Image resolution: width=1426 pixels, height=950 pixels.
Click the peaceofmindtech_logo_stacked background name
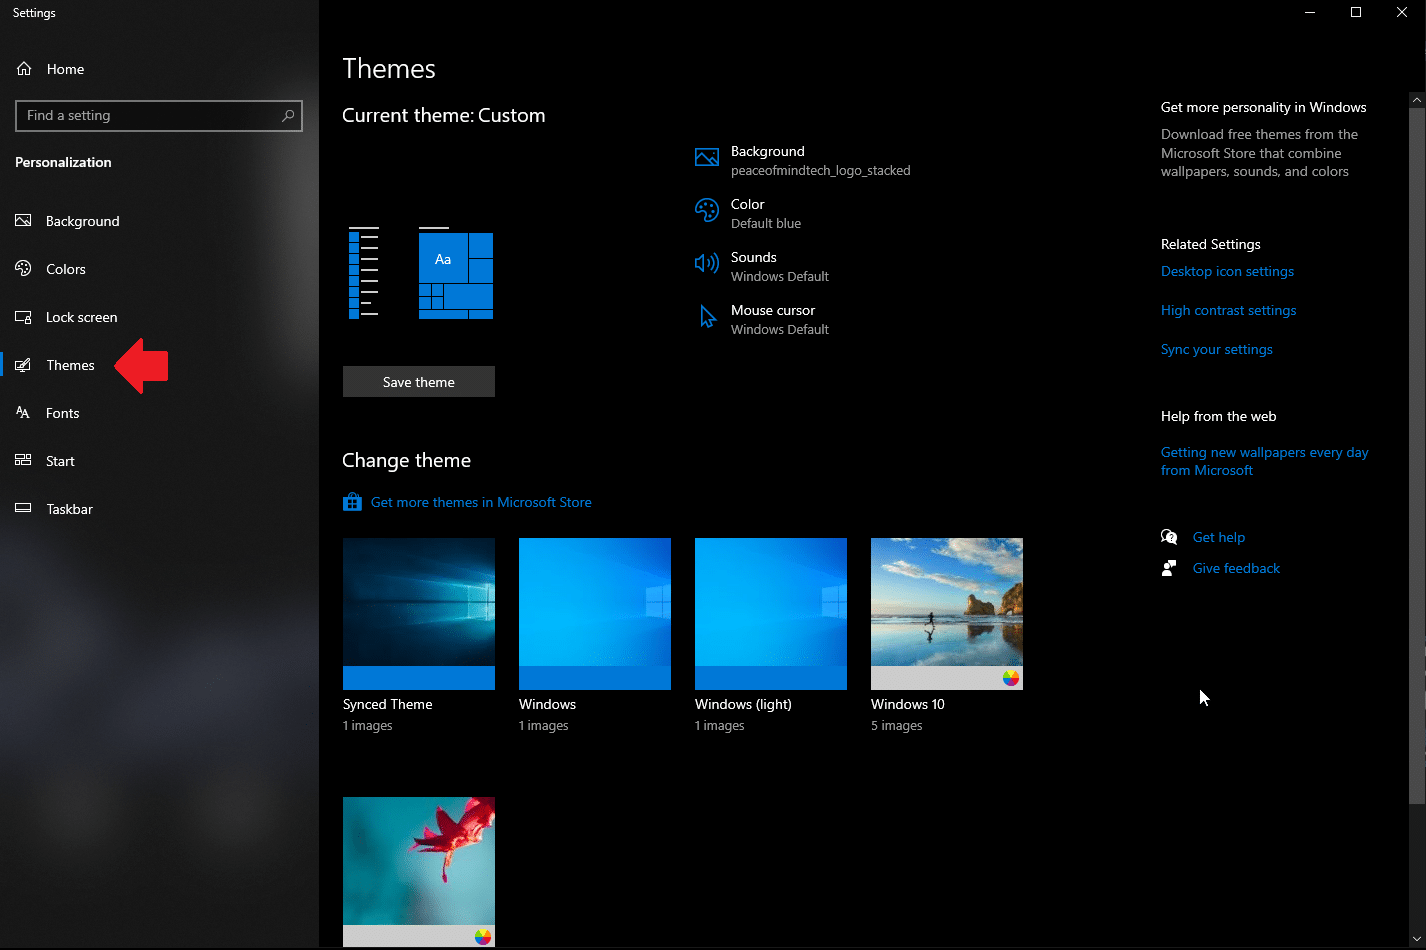click(821, 170)
